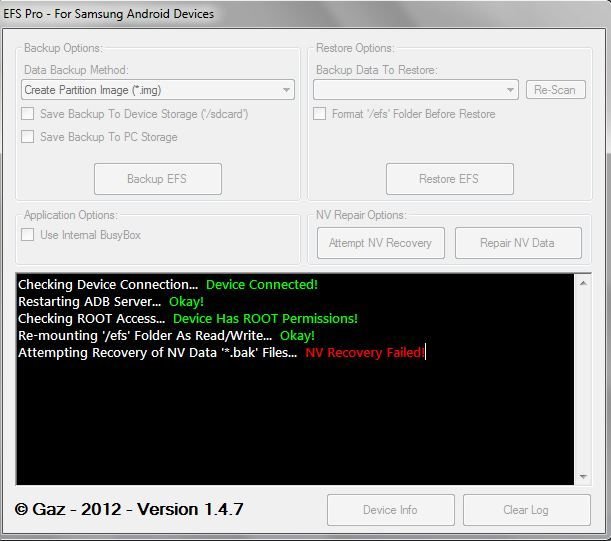
Task: Select 'Device Connected!' log text
Action: pyautogui.click(x=262, y=285)
